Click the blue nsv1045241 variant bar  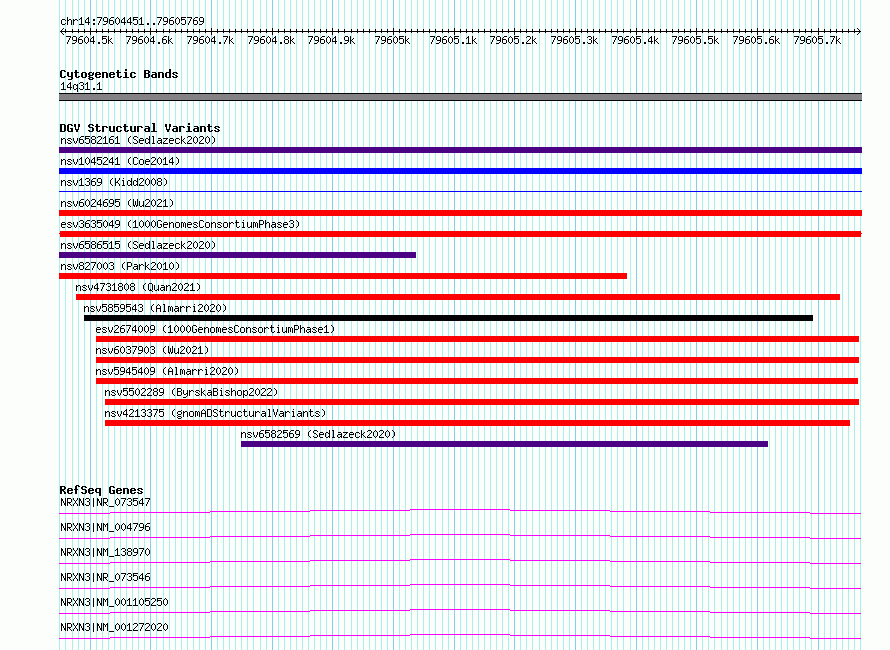460,171
